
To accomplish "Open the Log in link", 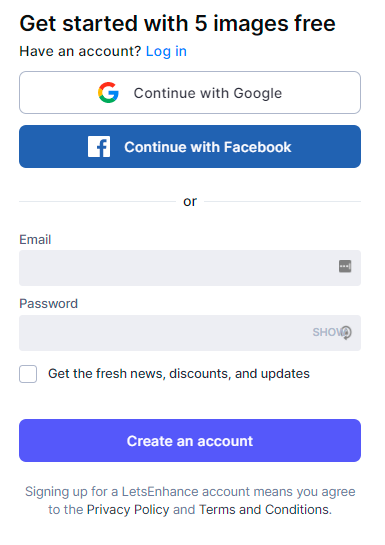I will 166,51.
